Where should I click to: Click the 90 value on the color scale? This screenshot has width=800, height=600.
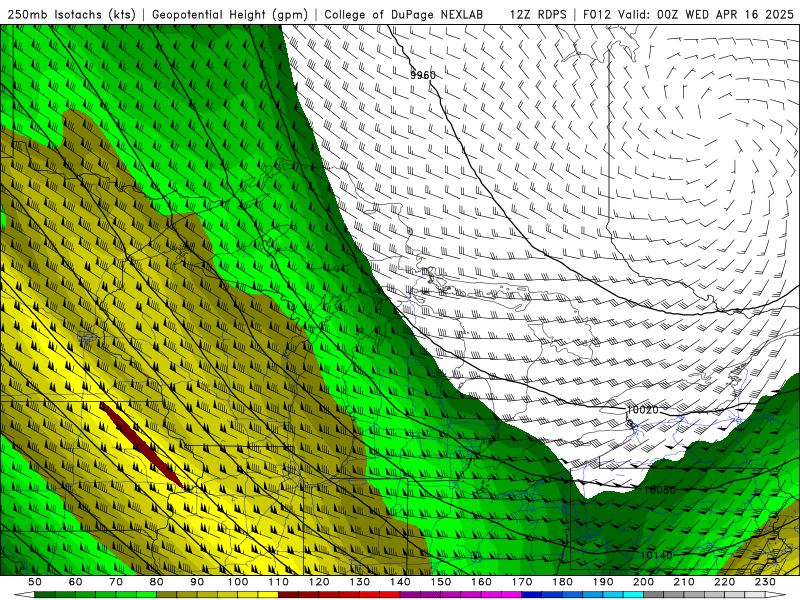point(197,582)
